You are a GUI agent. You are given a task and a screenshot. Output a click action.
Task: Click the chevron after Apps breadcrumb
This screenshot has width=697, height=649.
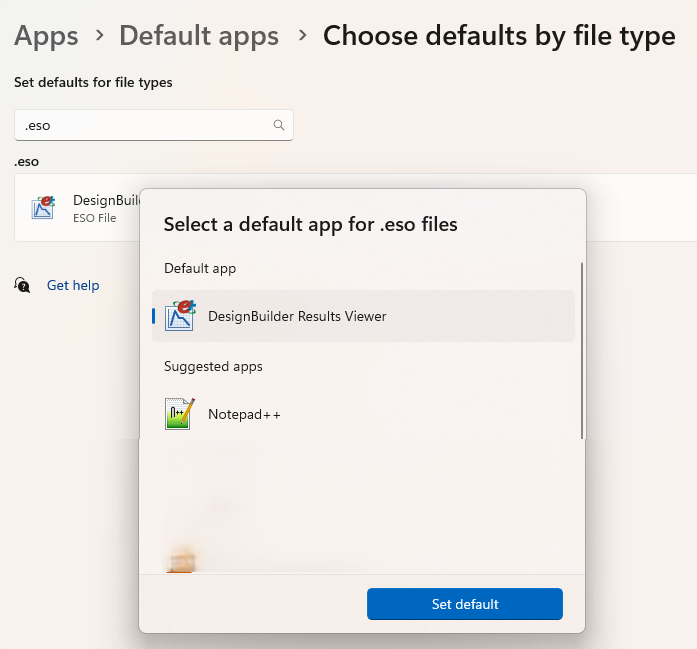point(99,36)
